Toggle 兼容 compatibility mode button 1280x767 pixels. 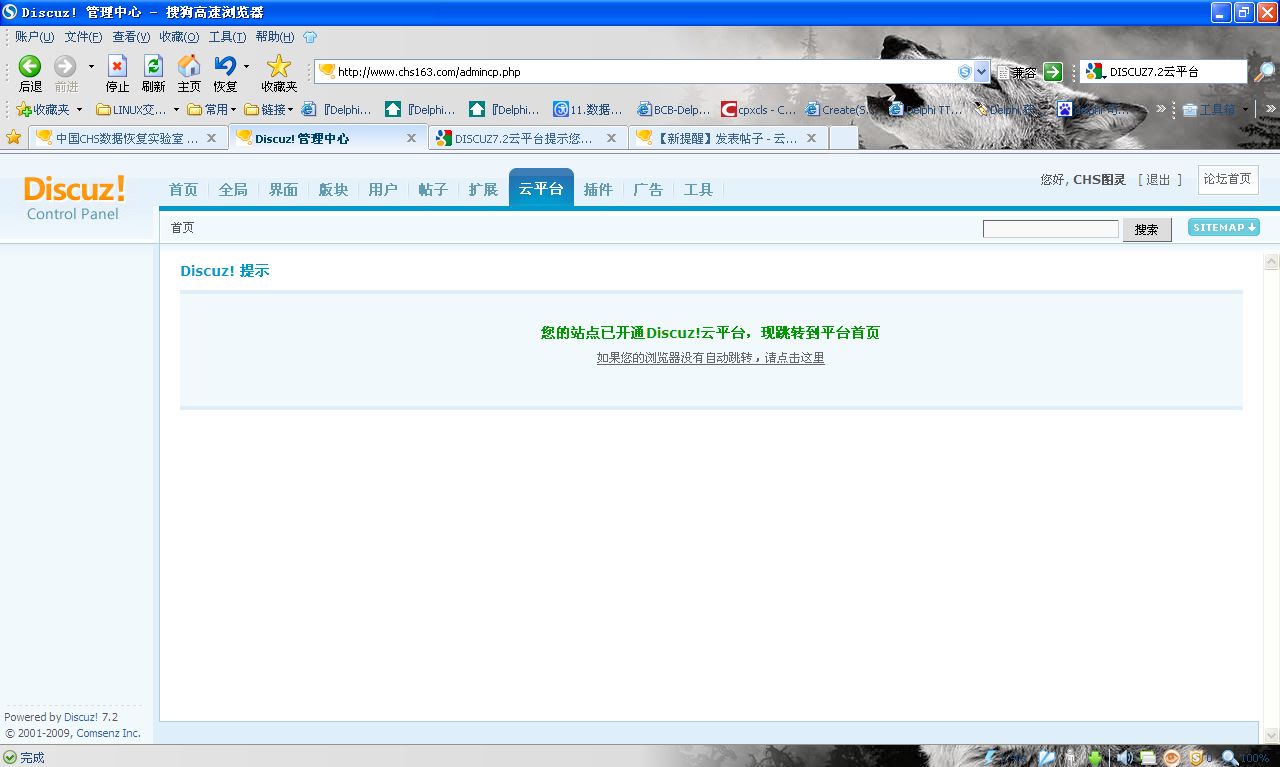pyautogui.click(x=1017, y=72)
